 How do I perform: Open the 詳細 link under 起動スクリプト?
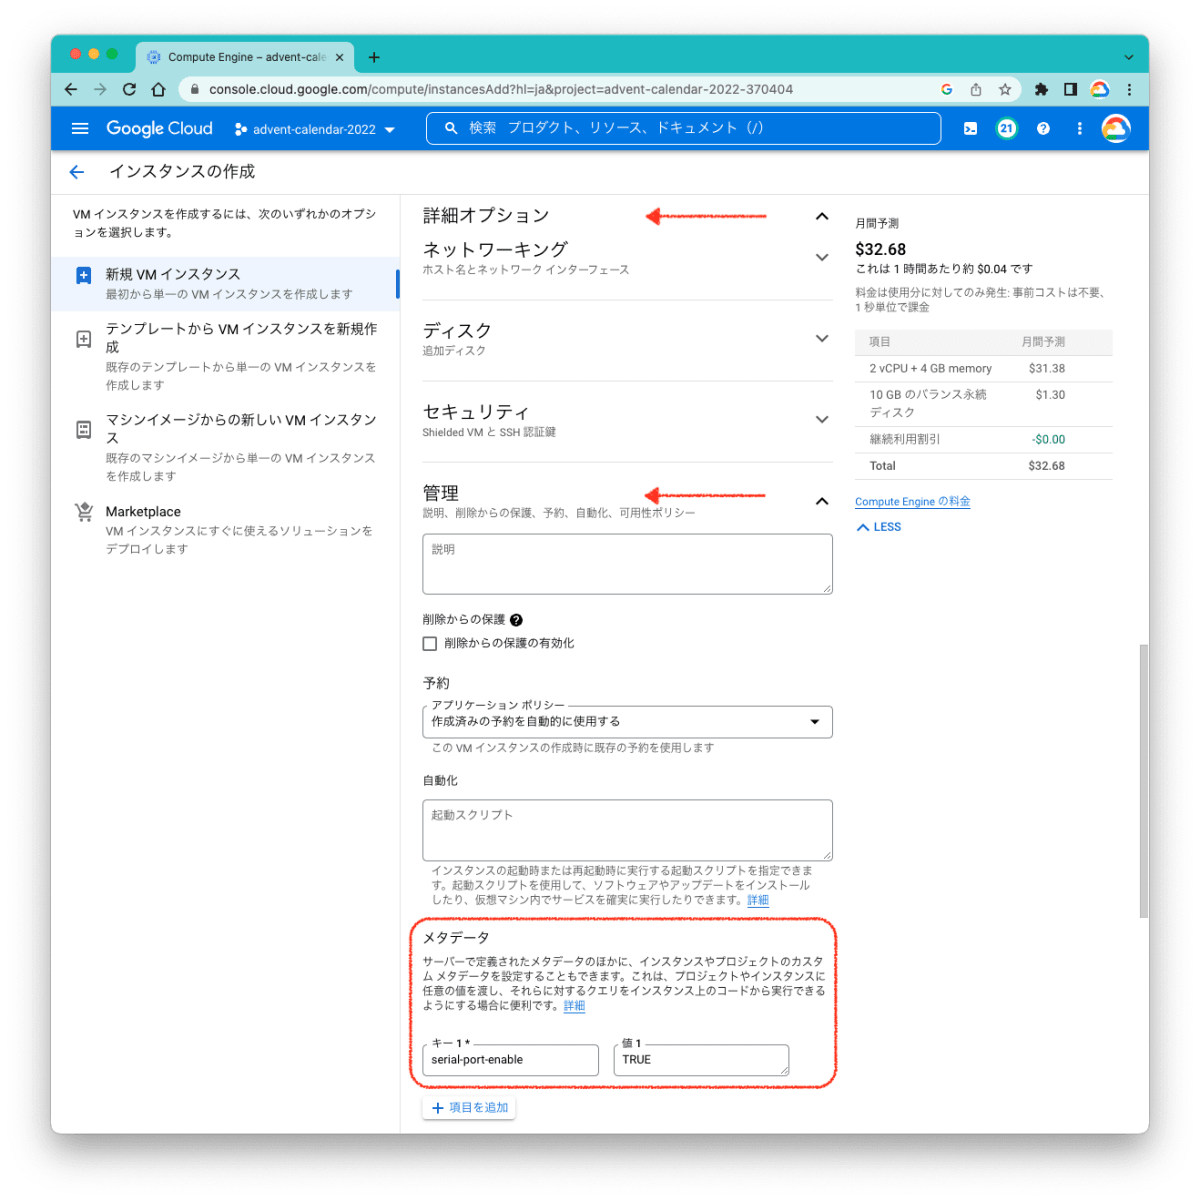pyautogui.click(x=758, y=900)
